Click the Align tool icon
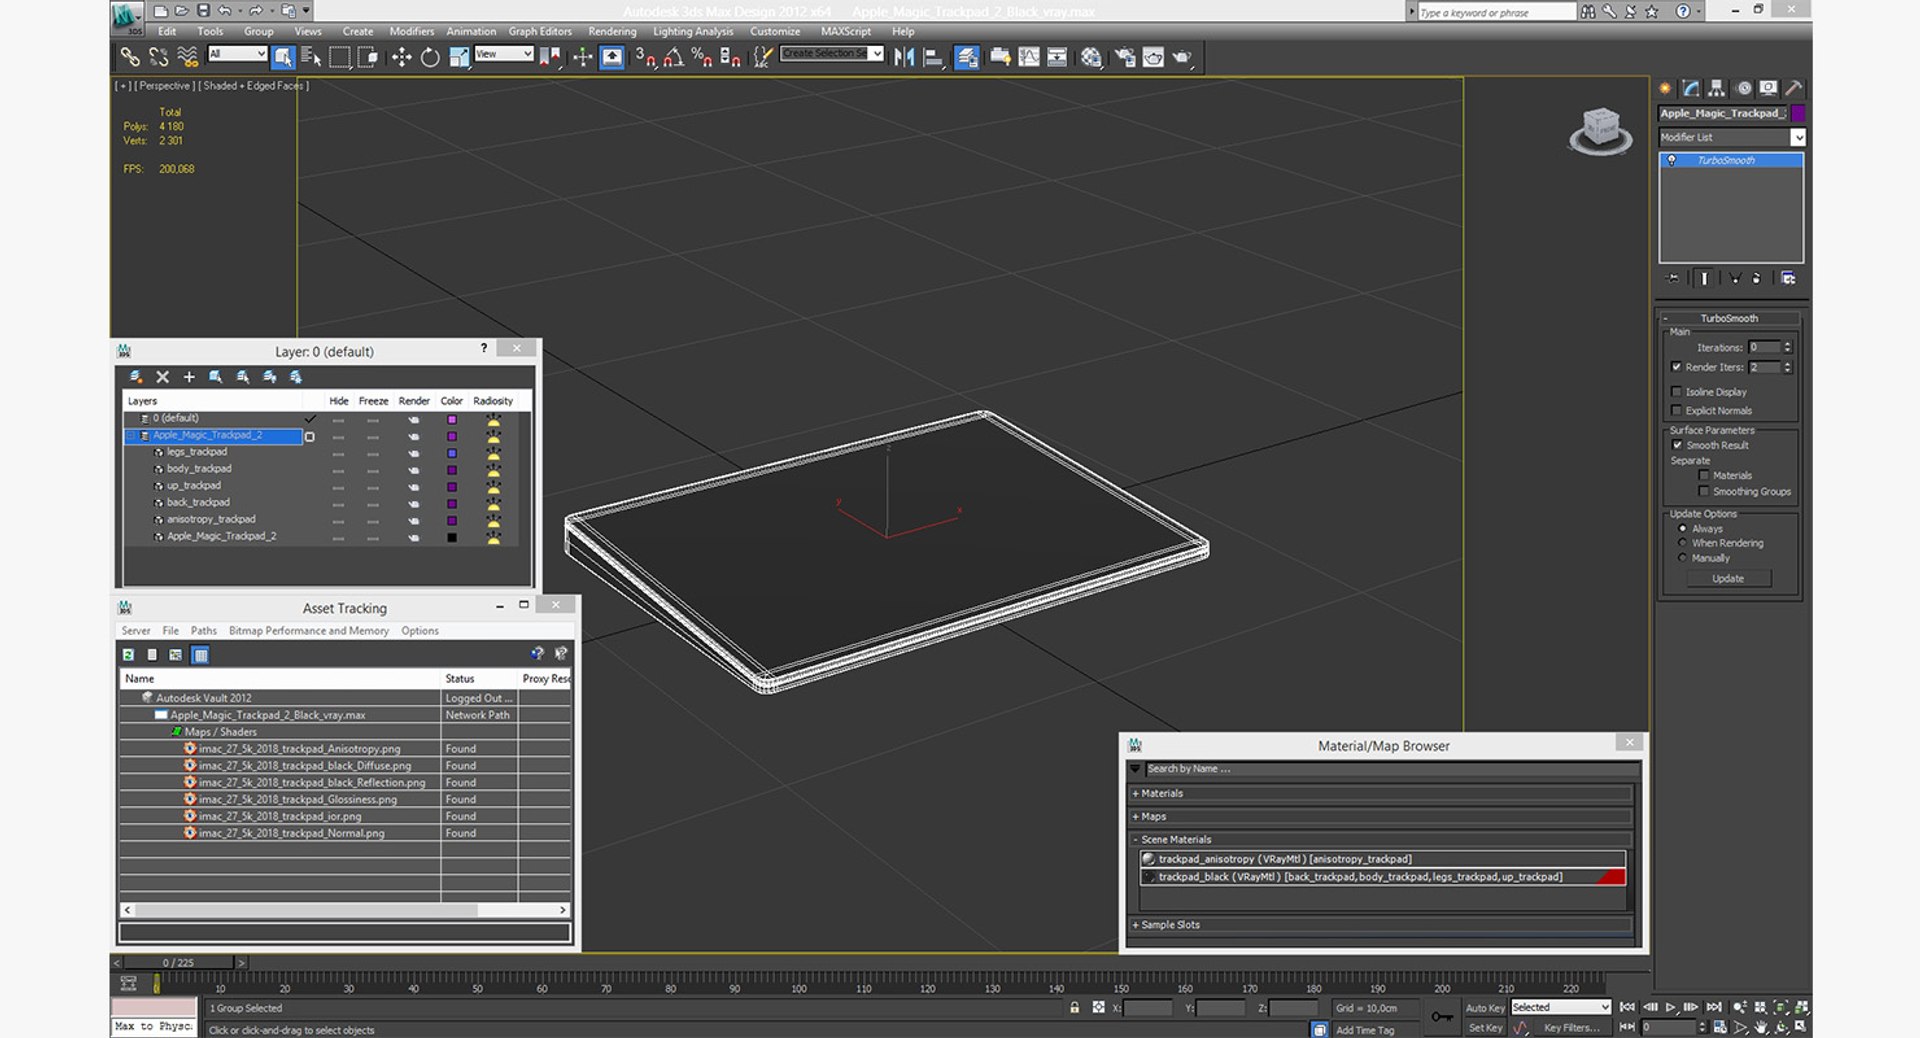 [x=933, y=57]
